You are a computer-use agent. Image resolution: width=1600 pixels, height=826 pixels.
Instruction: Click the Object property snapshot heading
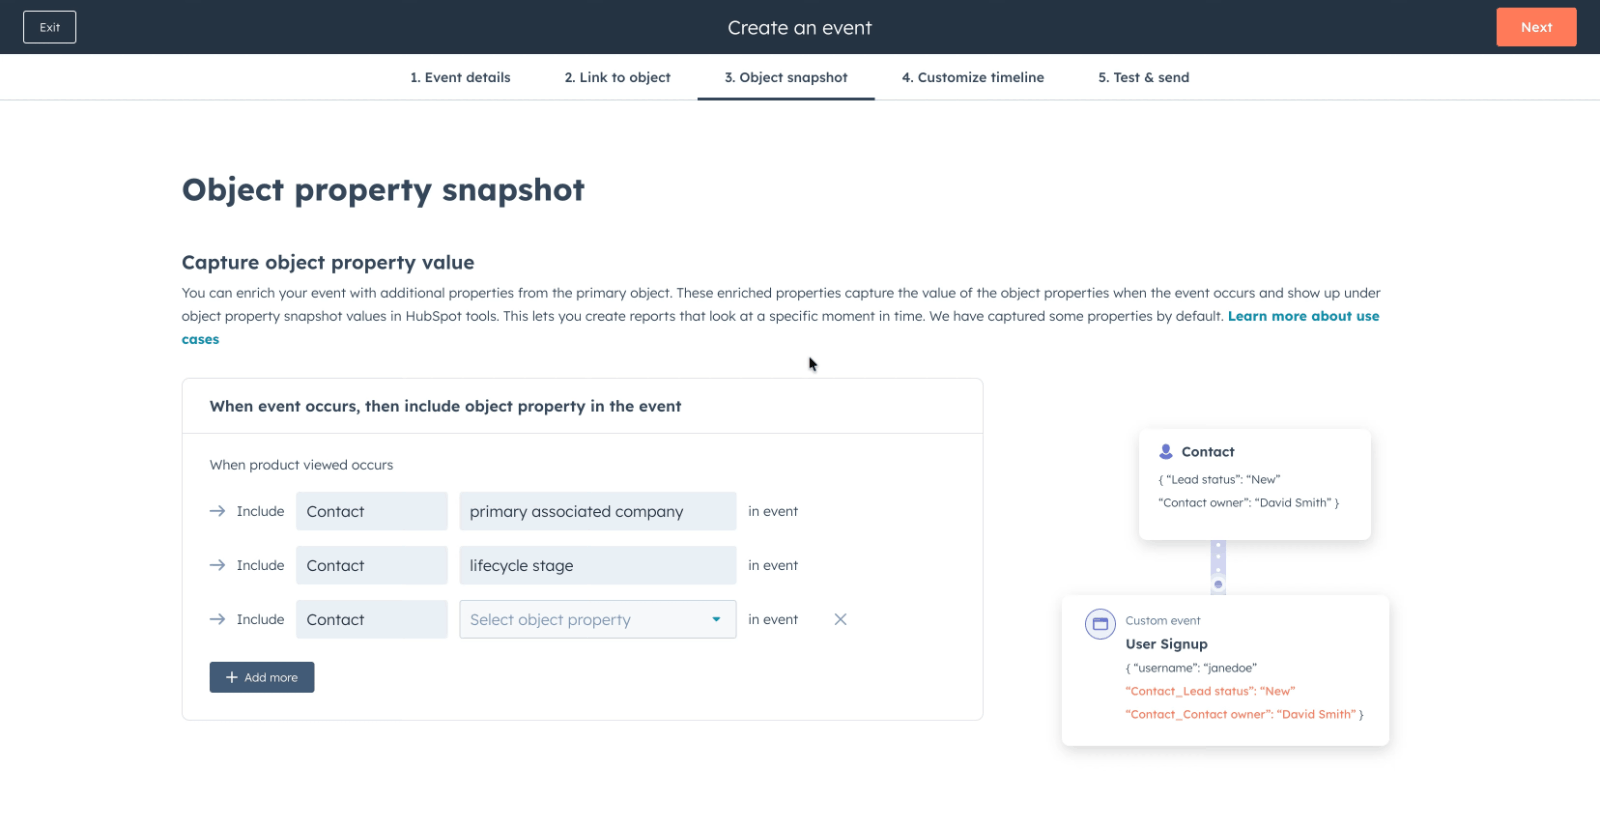[383, 190]
